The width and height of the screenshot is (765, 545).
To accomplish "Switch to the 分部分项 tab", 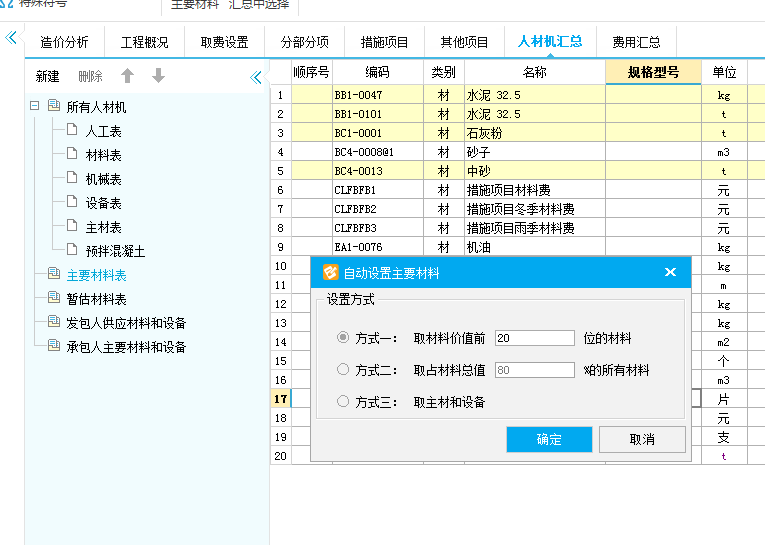I will click(x=304, y=42).
